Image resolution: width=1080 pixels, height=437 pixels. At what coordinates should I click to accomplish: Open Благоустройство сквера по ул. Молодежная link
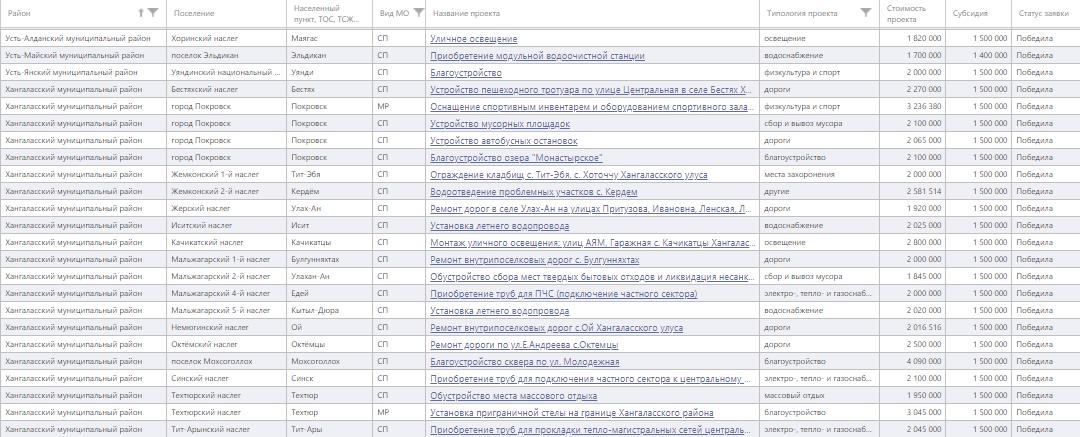point(525,362)
